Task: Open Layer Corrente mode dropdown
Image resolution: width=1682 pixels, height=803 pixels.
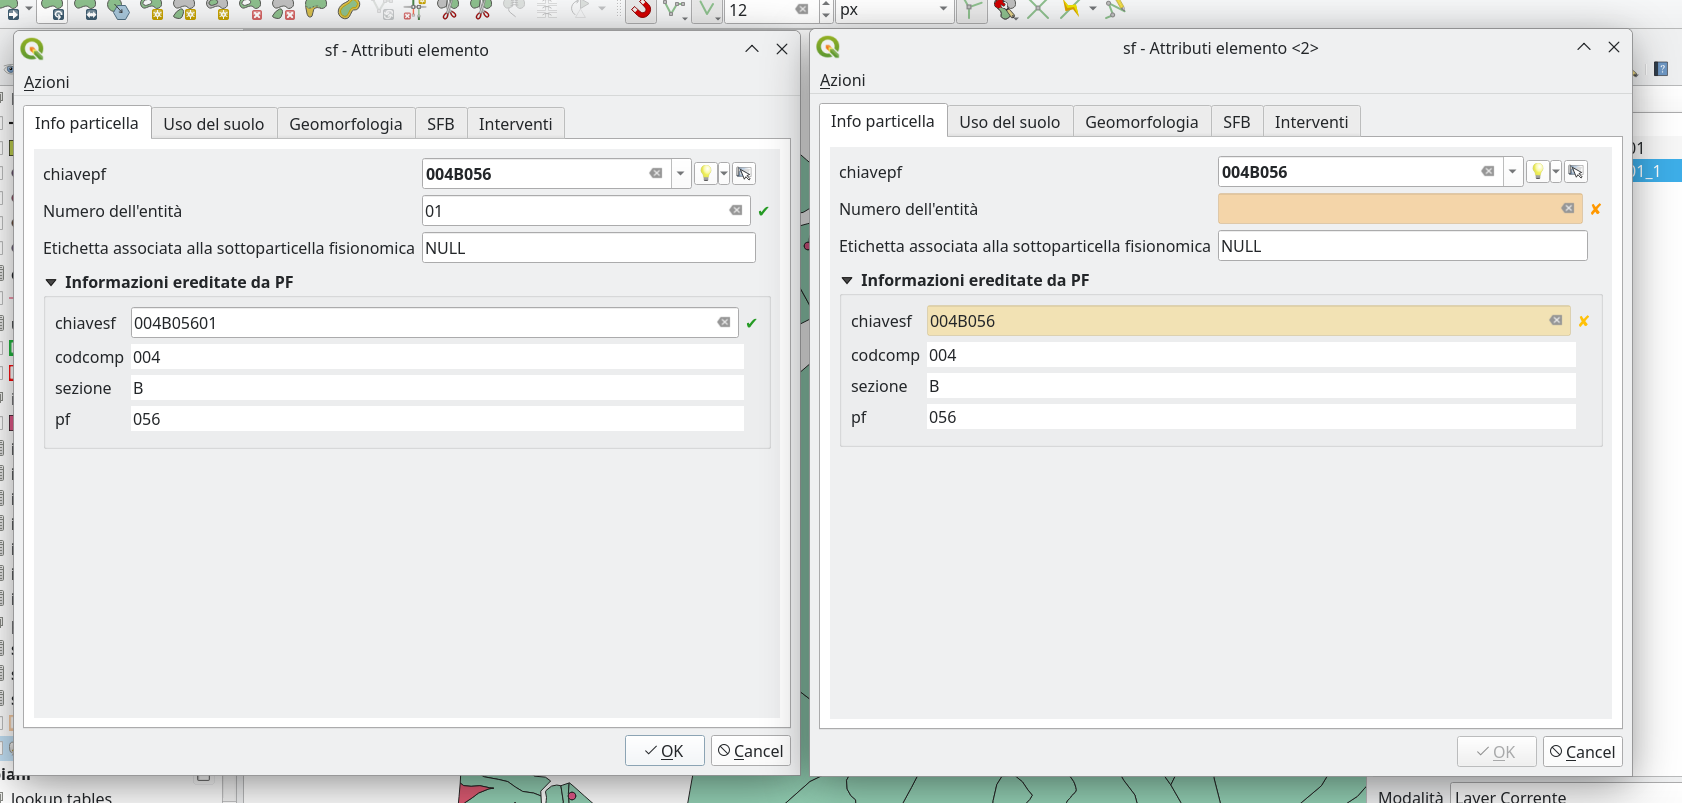Action: [x=1566, y=795]
